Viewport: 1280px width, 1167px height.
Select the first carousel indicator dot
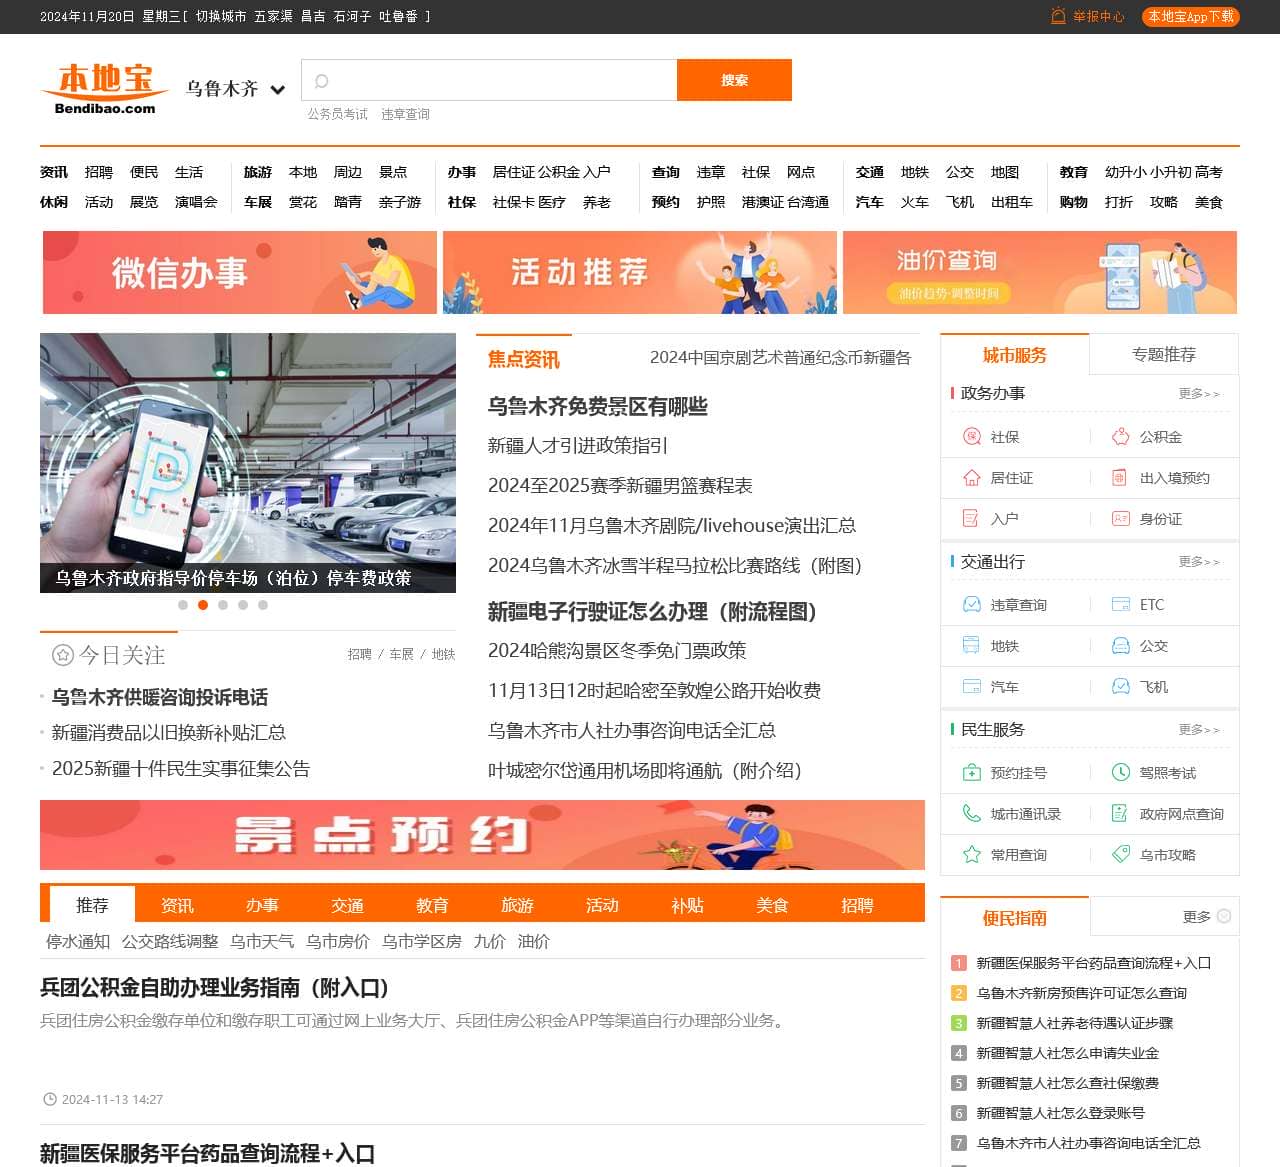[x=183, y=605]
